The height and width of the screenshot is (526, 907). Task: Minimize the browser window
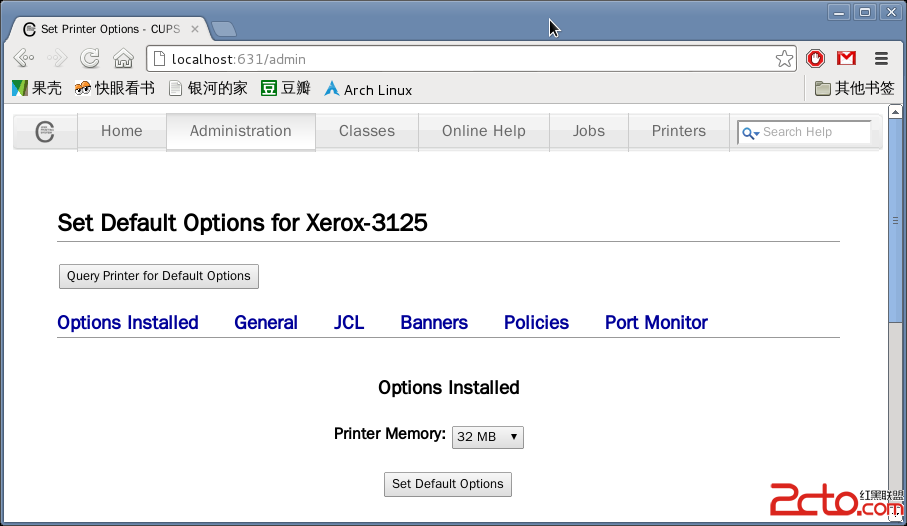pyautogui.click(x=838, y=12)
